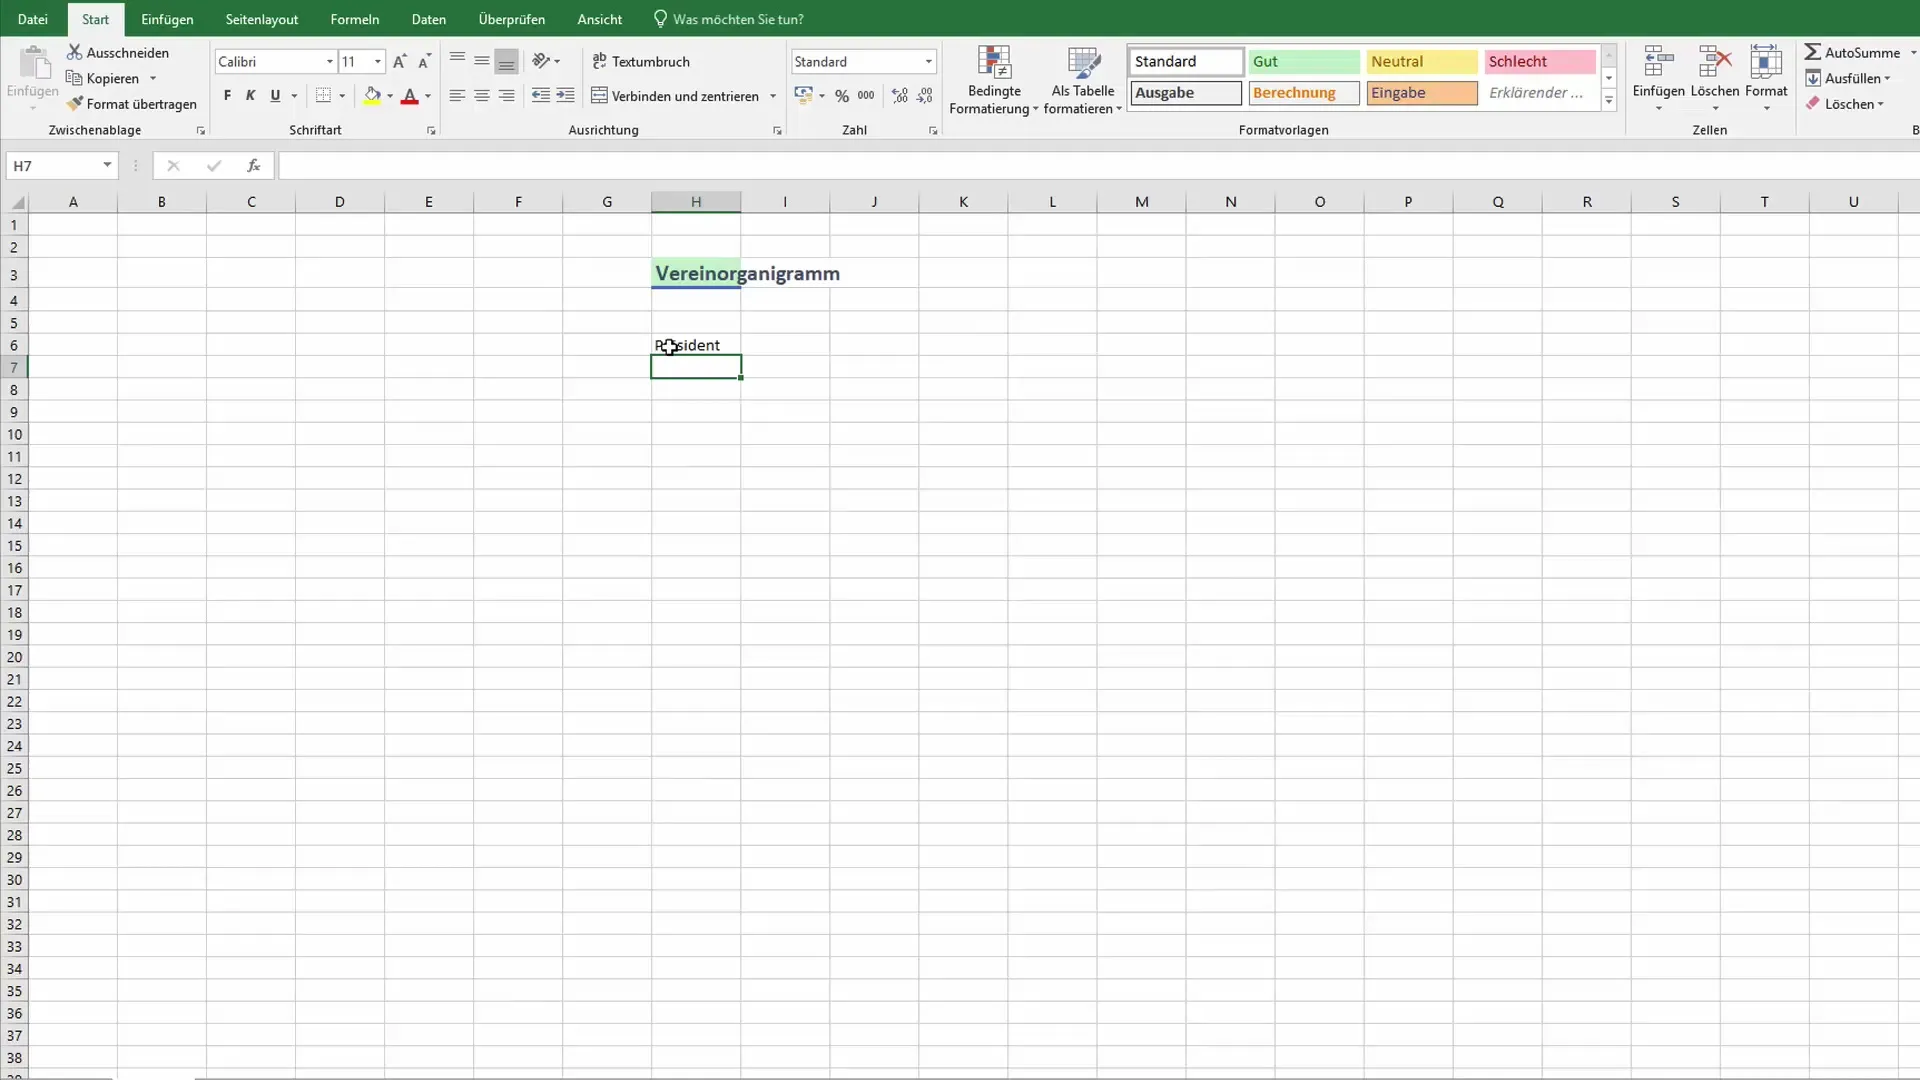Remove a decimal place
This screenshot has height=1080, width=1920.
925,95
